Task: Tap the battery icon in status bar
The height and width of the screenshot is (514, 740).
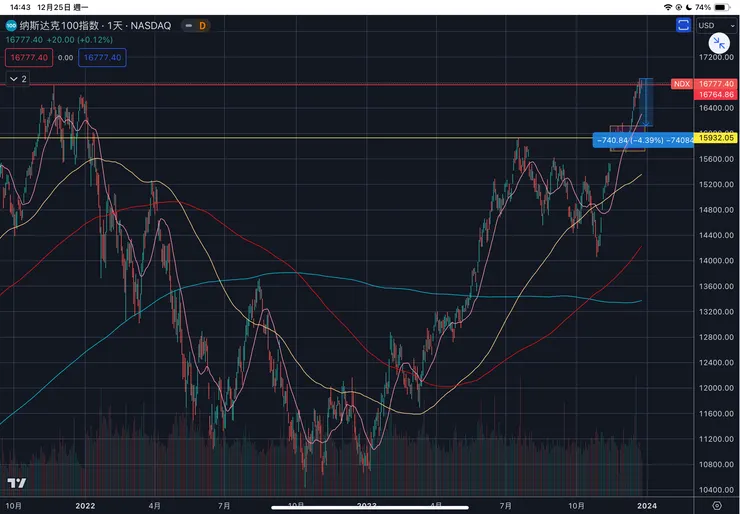Action: pos(722,7)
